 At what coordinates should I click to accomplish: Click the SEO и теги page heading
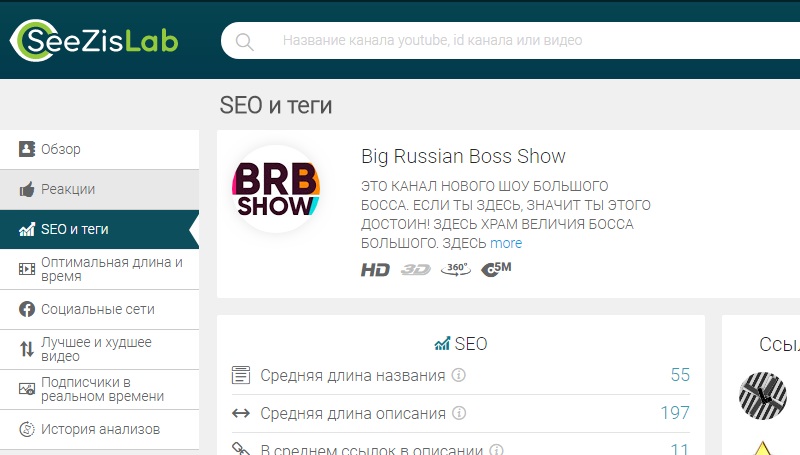click(x=276, y=106)
